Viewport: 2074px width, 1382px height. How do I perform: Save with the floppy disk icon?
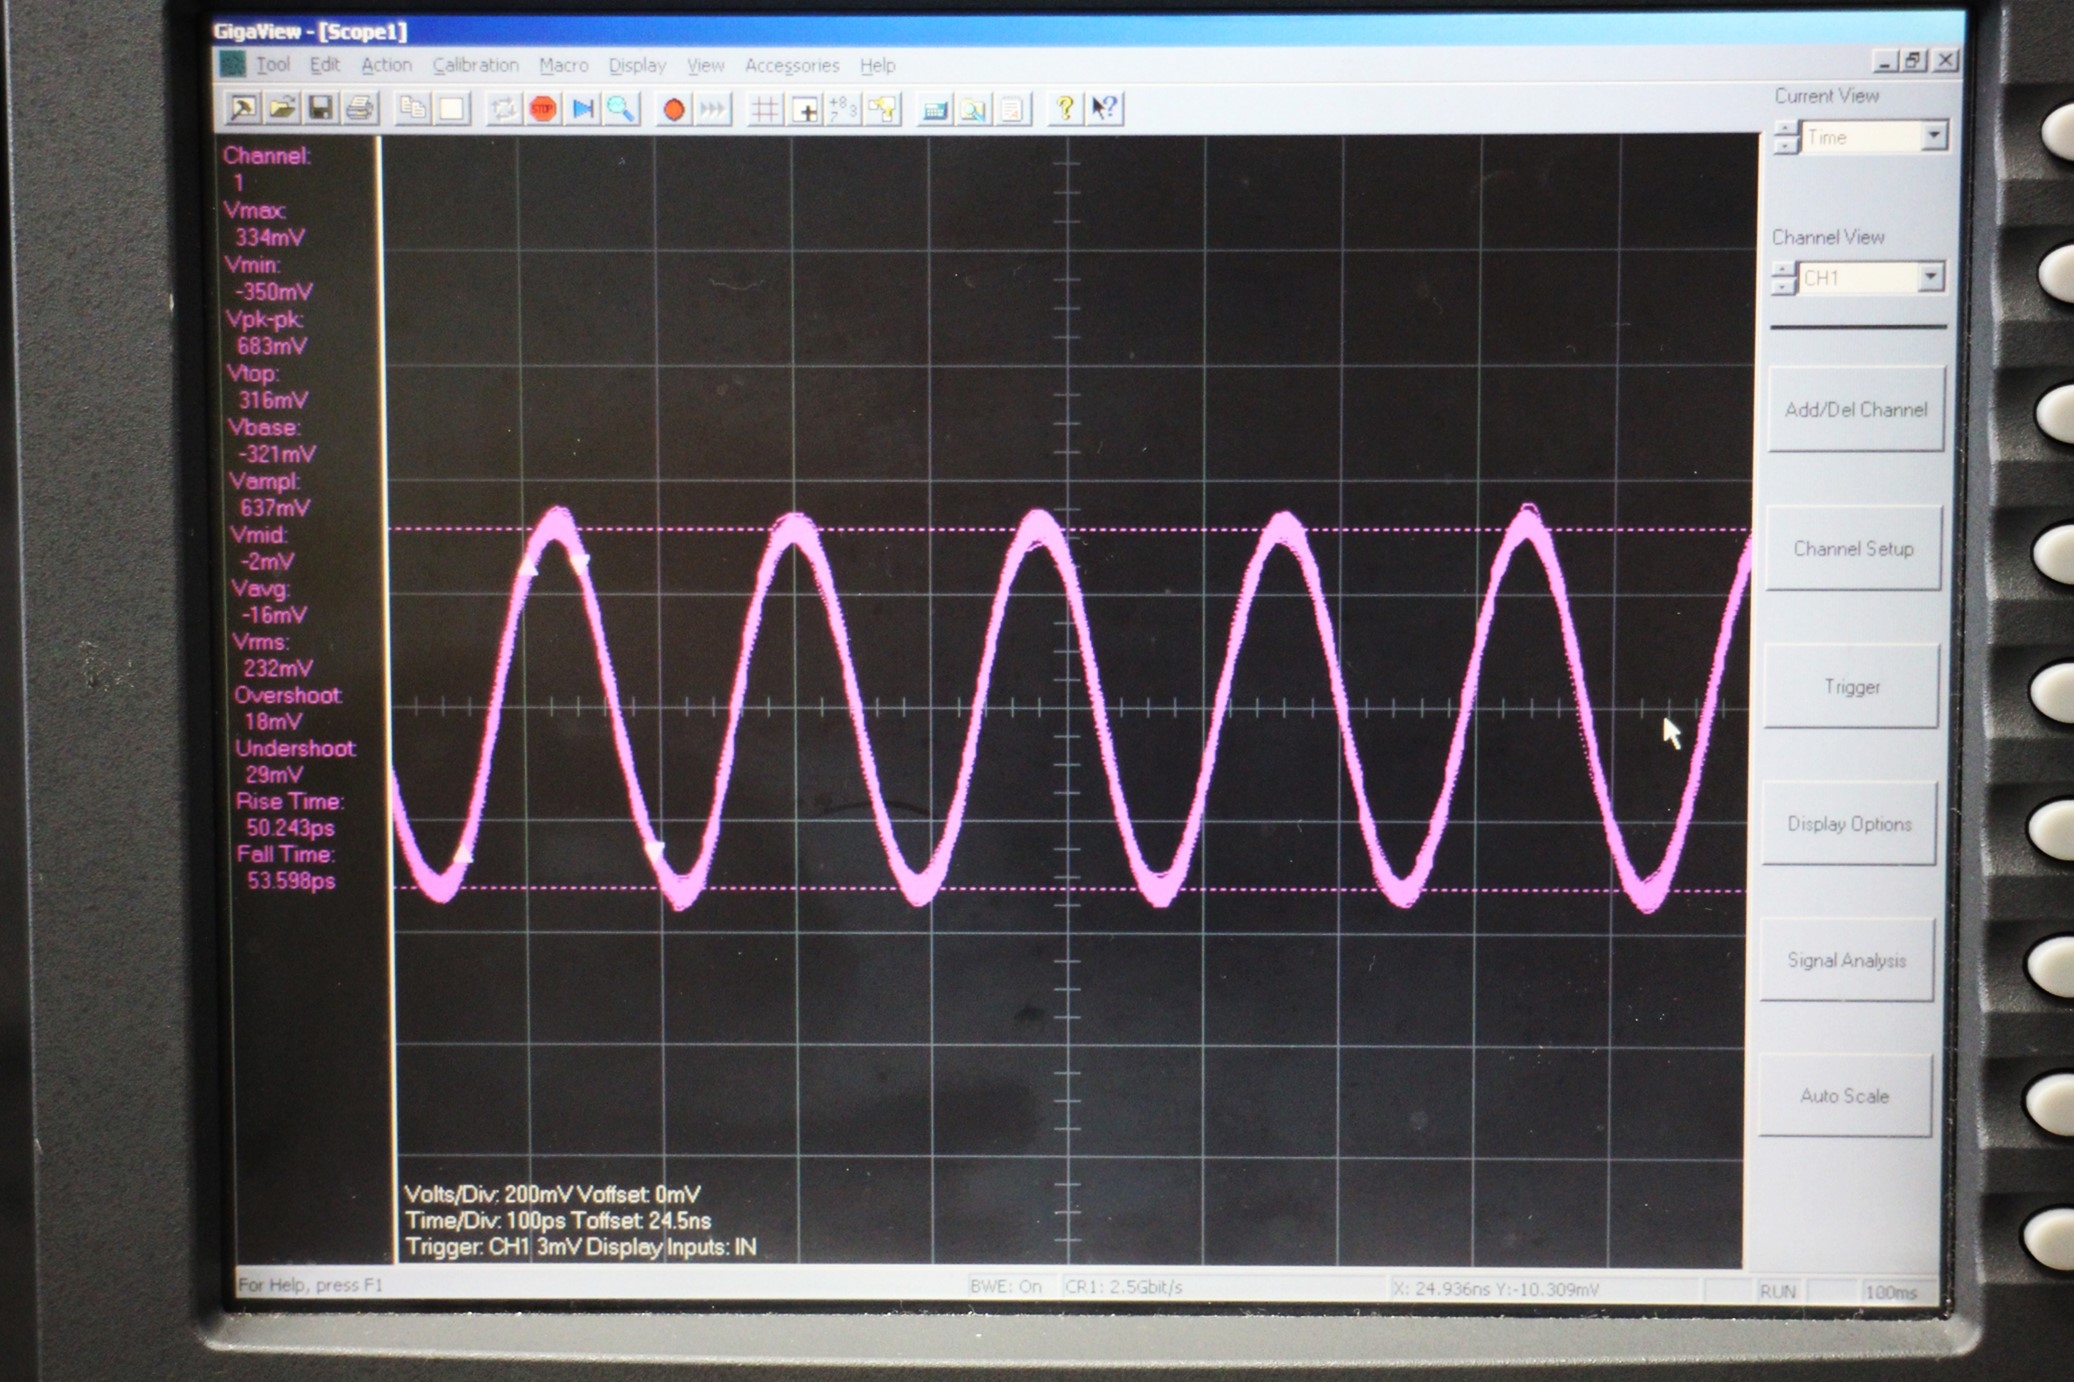click(321, 108)
